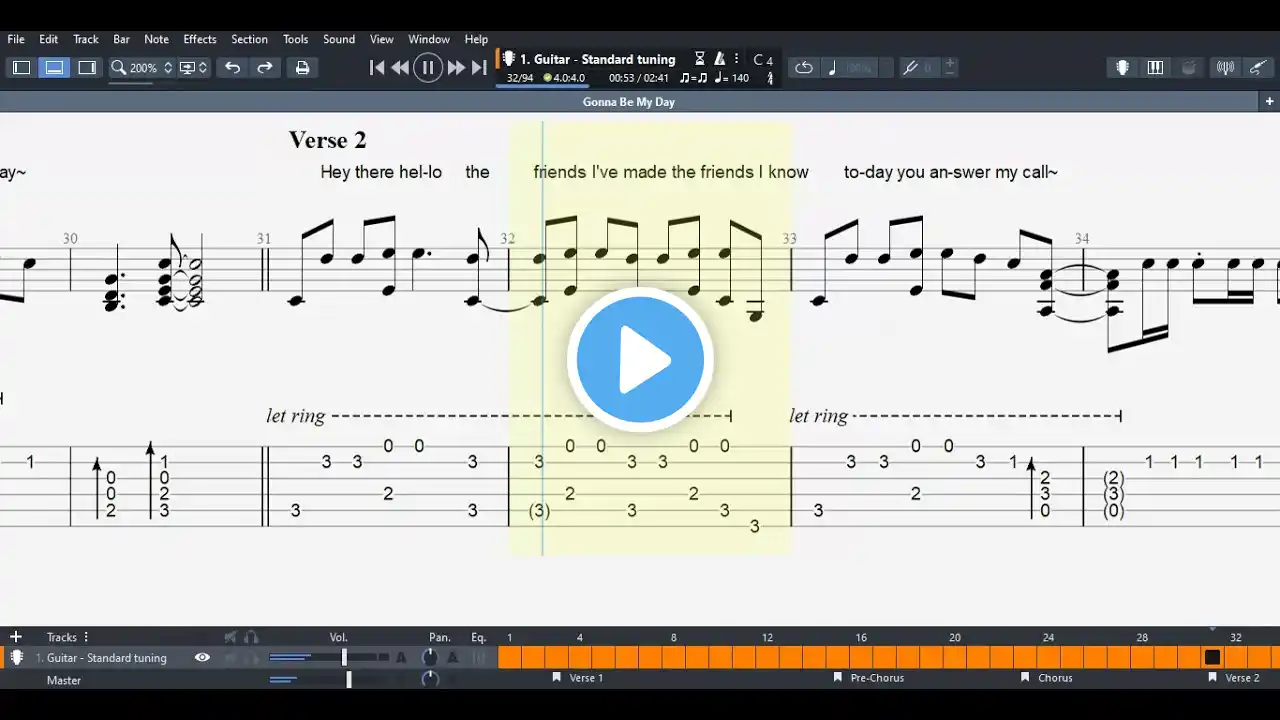1280x720 pixels.
Task: Open the Bar menu
Action: point(121,39)
